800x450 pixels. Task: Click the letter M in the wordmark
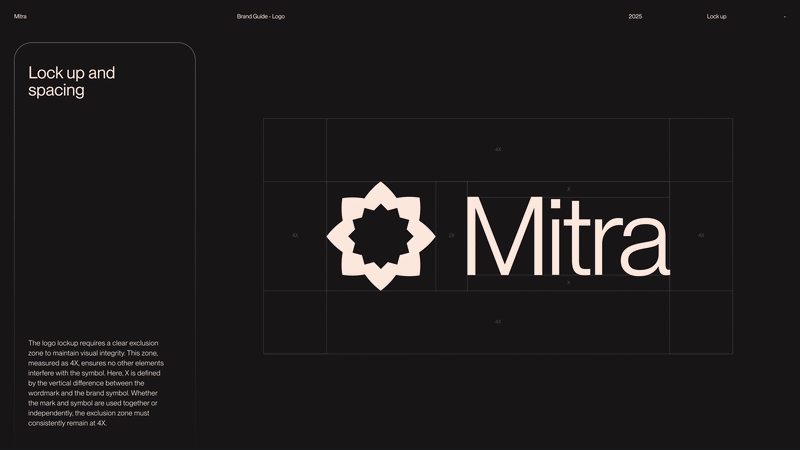(504, 237)
